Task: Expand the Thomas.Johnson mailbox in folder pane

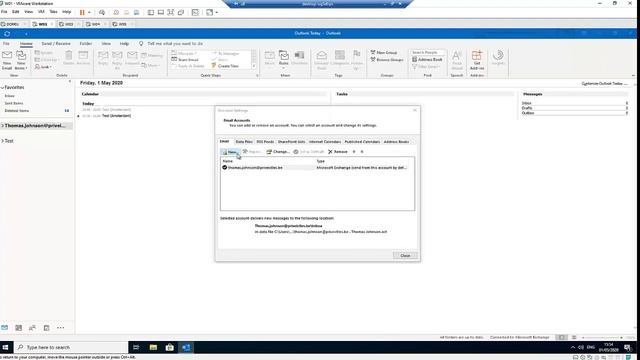Action: (x=2, y=126)
